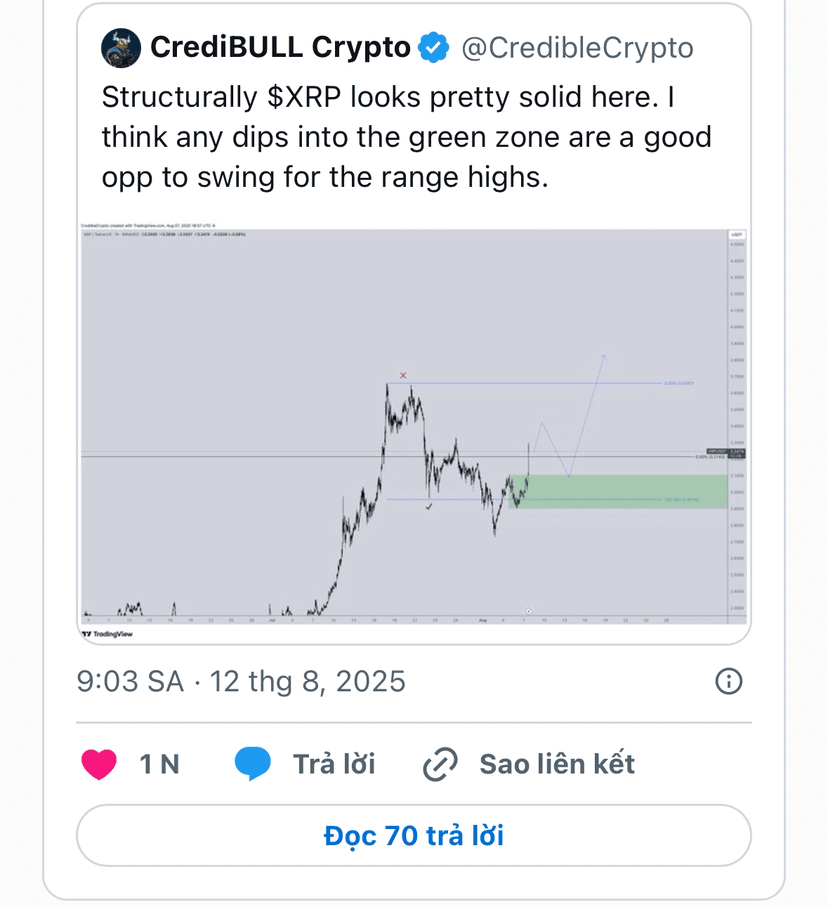The height and width of the screenshot is (907, 828).
Task: Open the CrediBULL Crypto display name
Action: [280, 47]
